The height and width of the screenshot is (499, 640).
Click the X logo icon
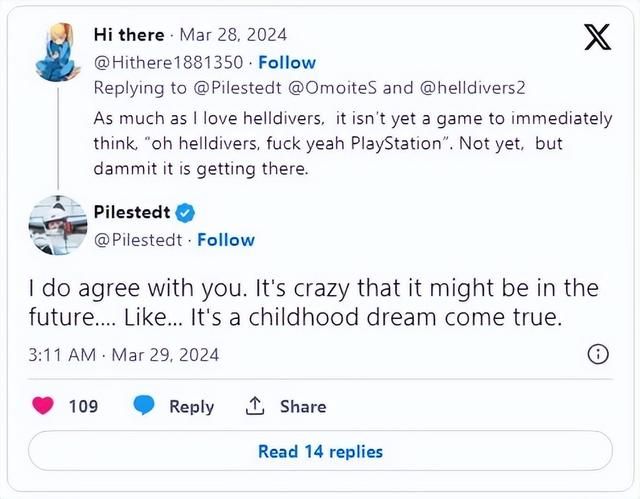tap(597, 38)
